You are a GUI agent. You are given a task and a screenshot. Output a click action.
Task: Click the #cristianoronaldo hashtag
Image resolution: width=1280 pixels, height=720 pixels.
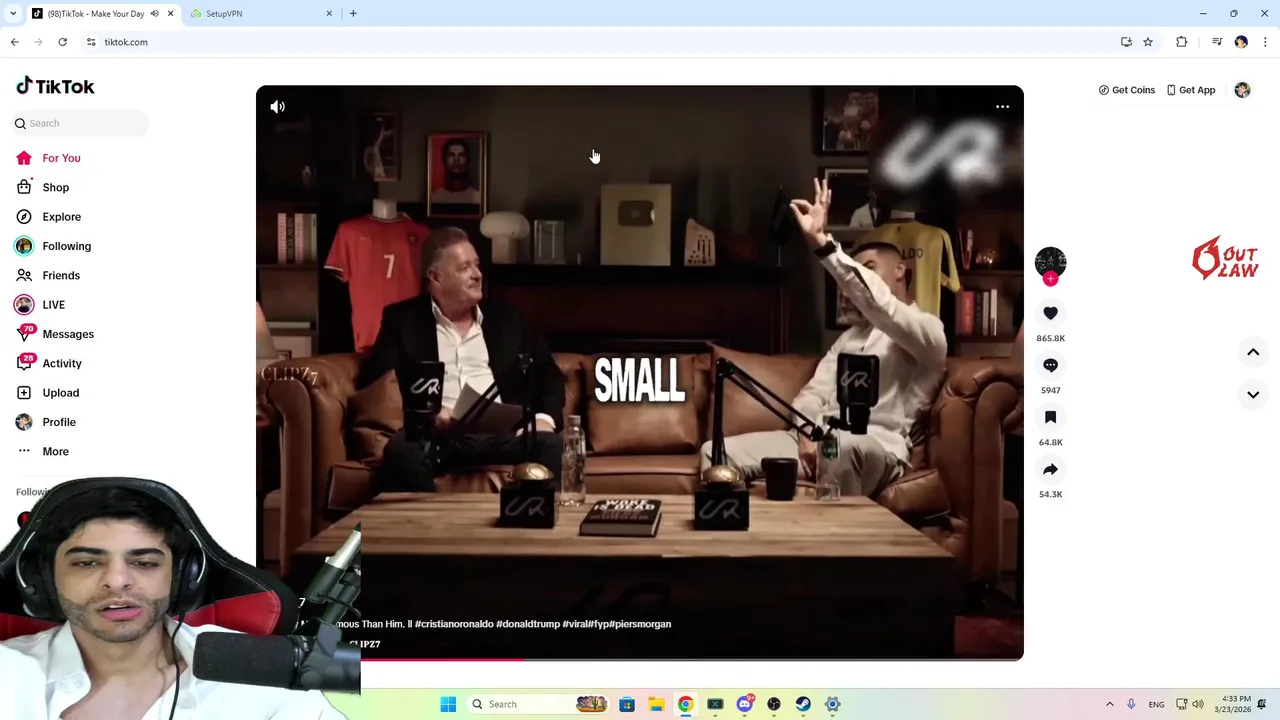pyautogui.click(x=454, y=624)
